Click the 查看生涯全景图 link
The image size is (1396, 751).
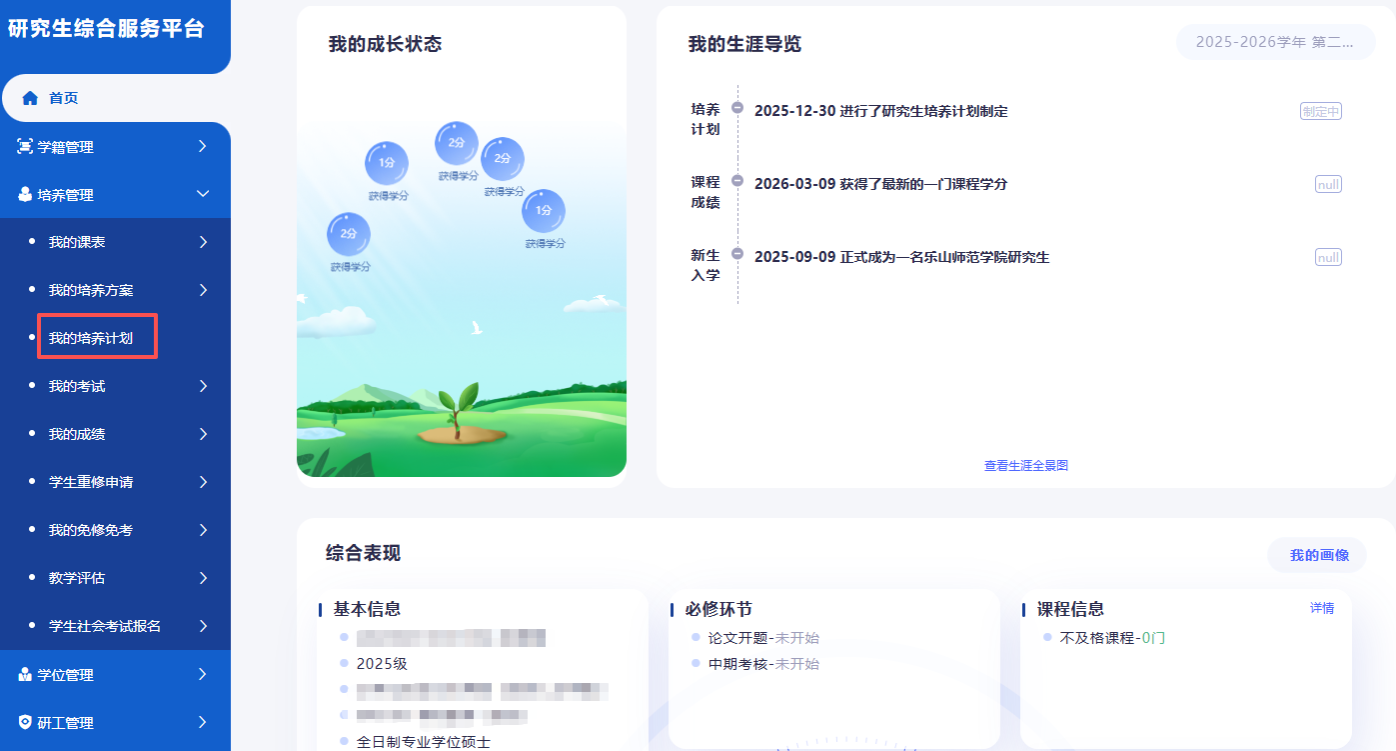[x=1026, y=466]
